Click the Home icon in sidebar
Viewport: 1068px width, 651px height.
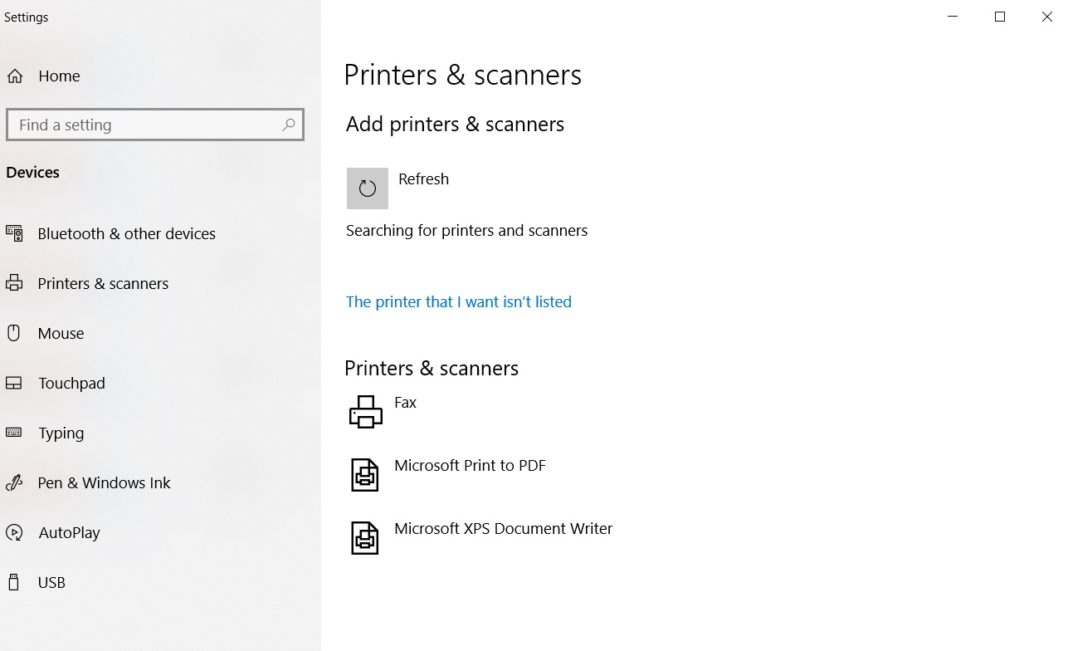pyautogui.click(x=14, y=75)
